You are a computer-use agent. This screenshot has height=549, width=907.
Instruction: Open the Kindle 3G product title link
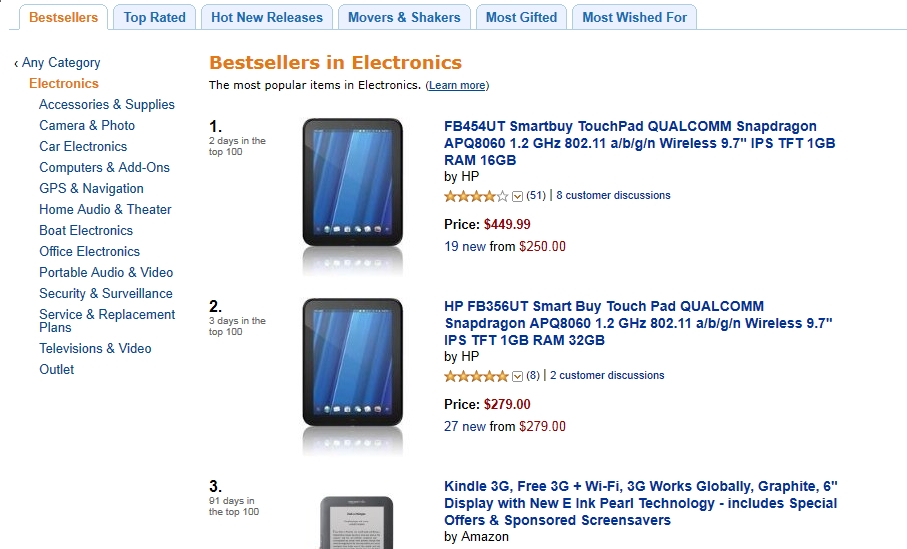tap(640, 503)
